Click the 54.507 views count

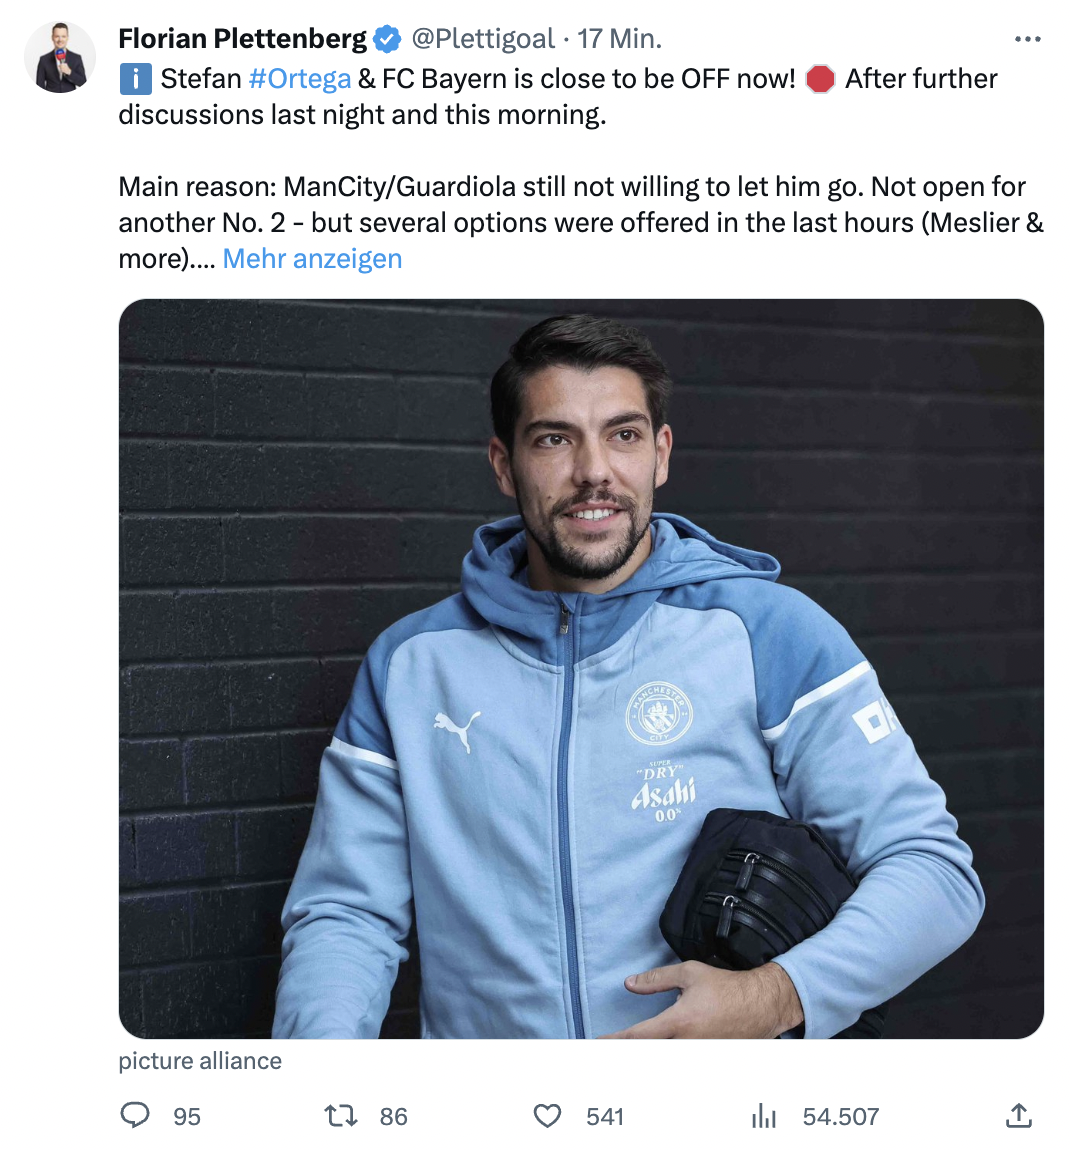840,1116
